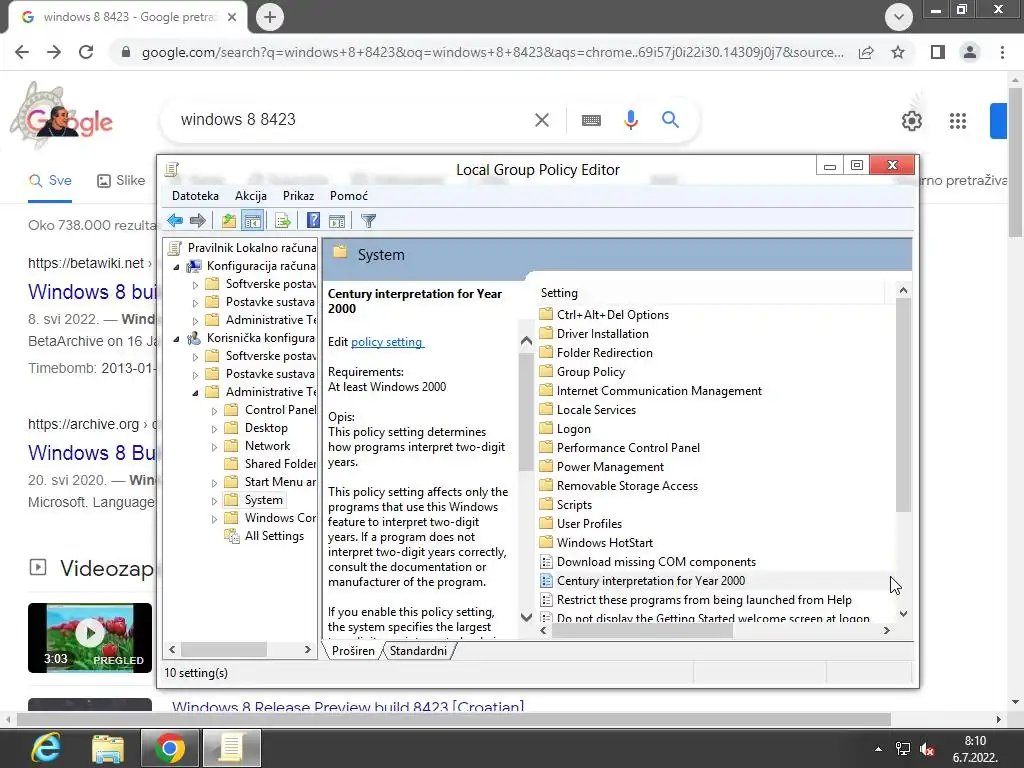Collapse the Korisnička konfiguracija tree node
This screenshot has width=1024, height=768.
176,338
